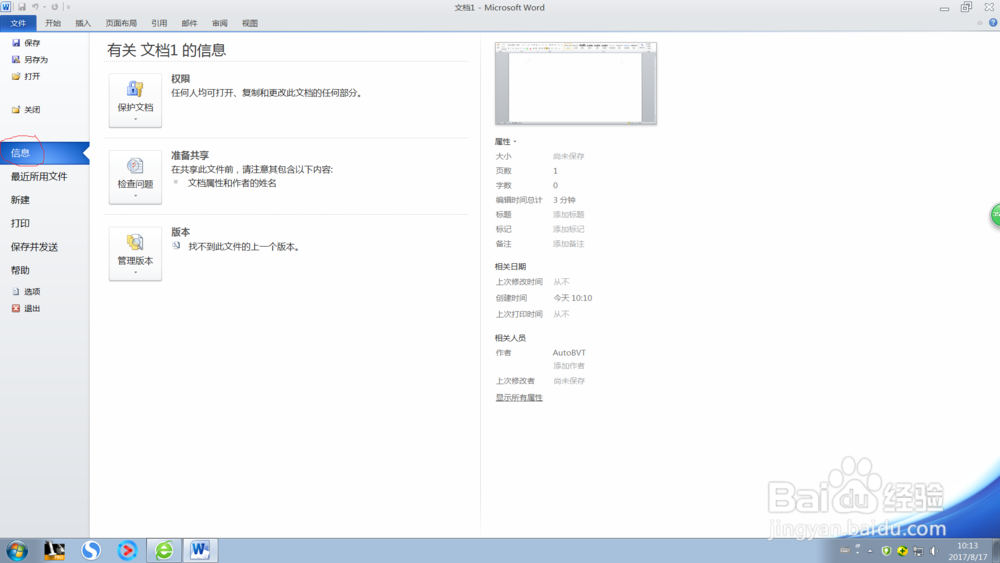Open the 保护文档 dropdown button
Viewport: 1000px width, 563px height.
click(x=135, y=101)
